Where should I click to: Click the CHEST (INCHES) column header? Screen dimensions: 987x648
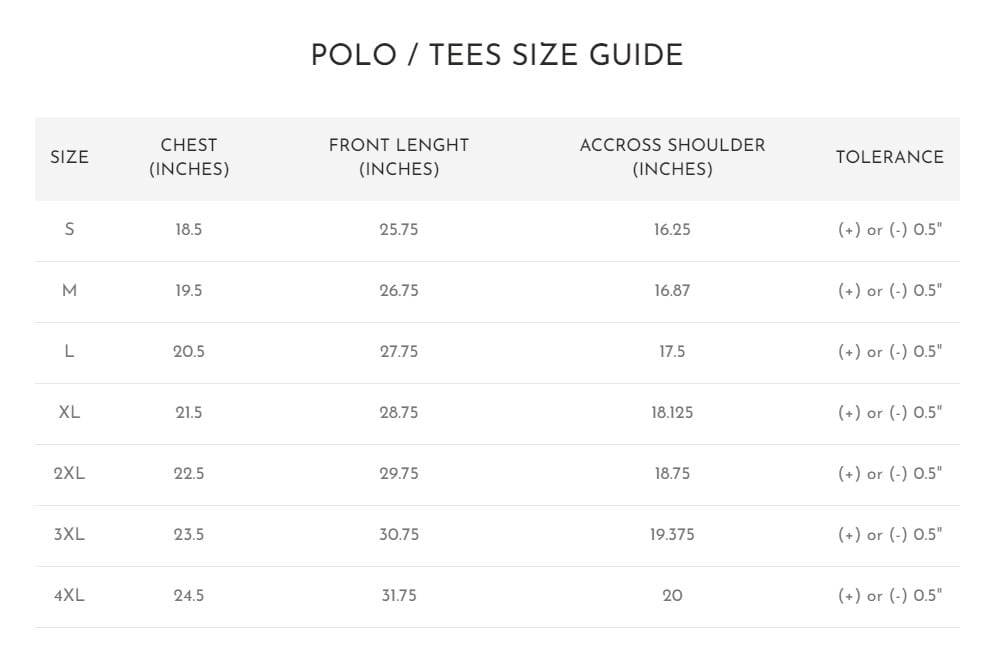[x=189, y=157]
